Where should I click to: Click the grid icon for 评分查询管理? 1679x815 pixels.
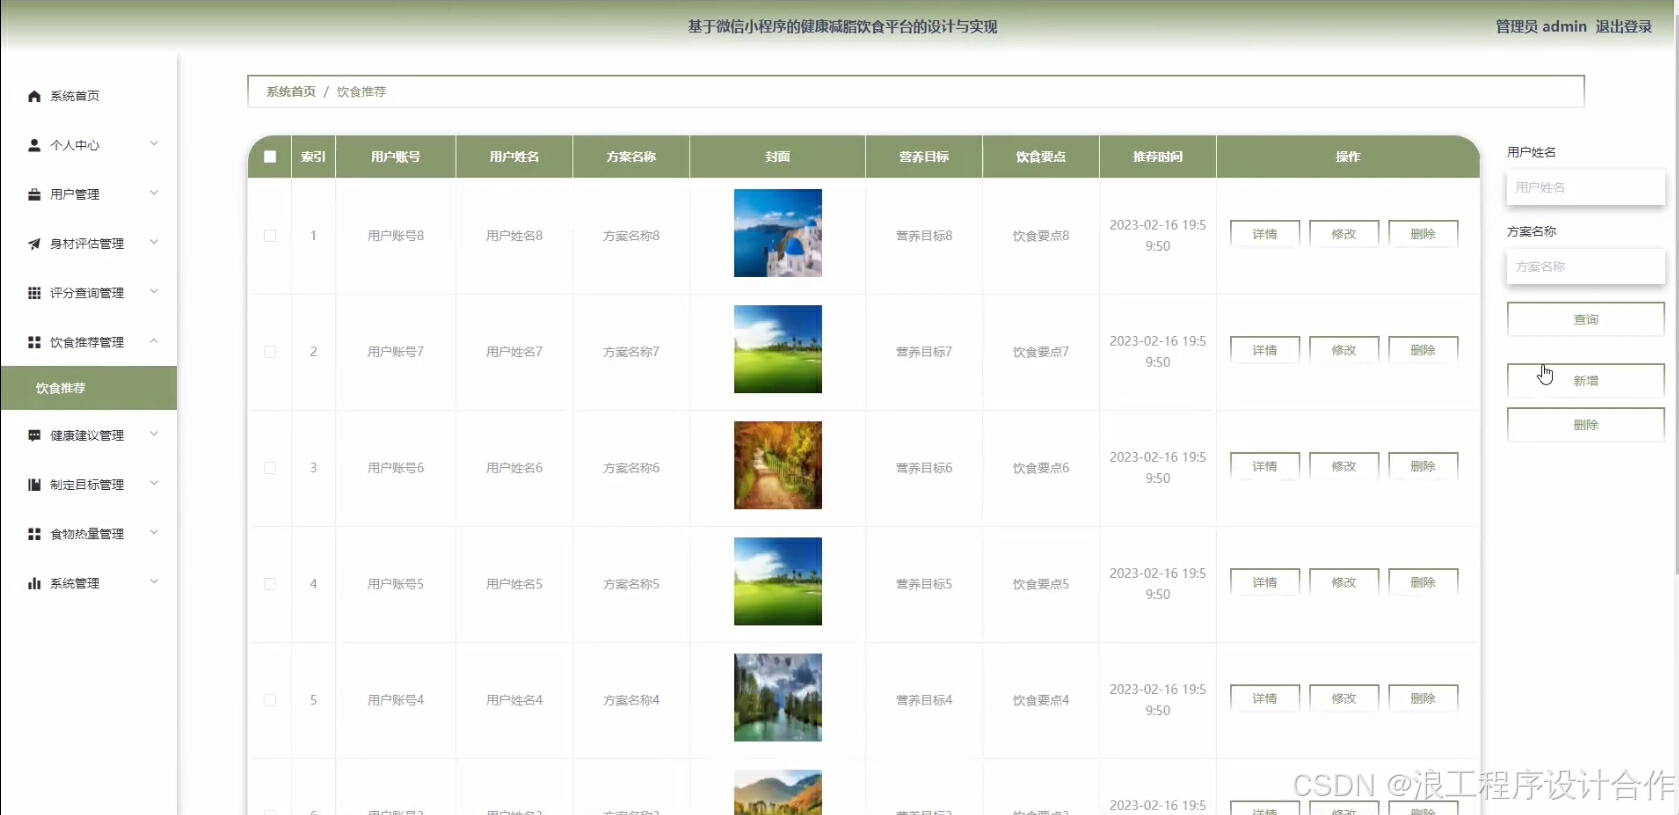tap(34, 293)
